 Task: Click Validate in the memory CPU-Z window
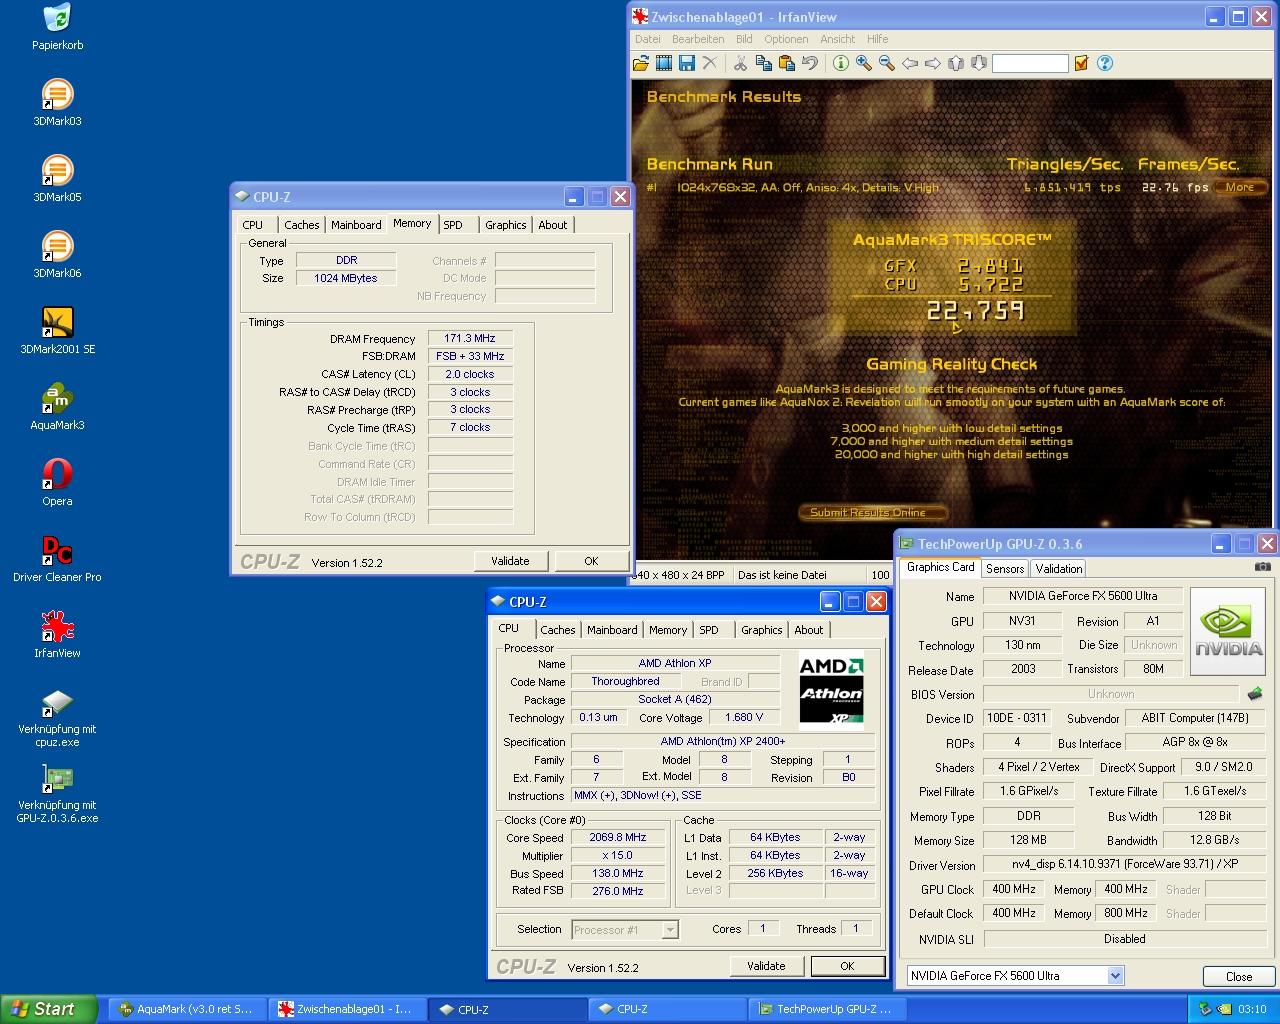tap(510, 561)
